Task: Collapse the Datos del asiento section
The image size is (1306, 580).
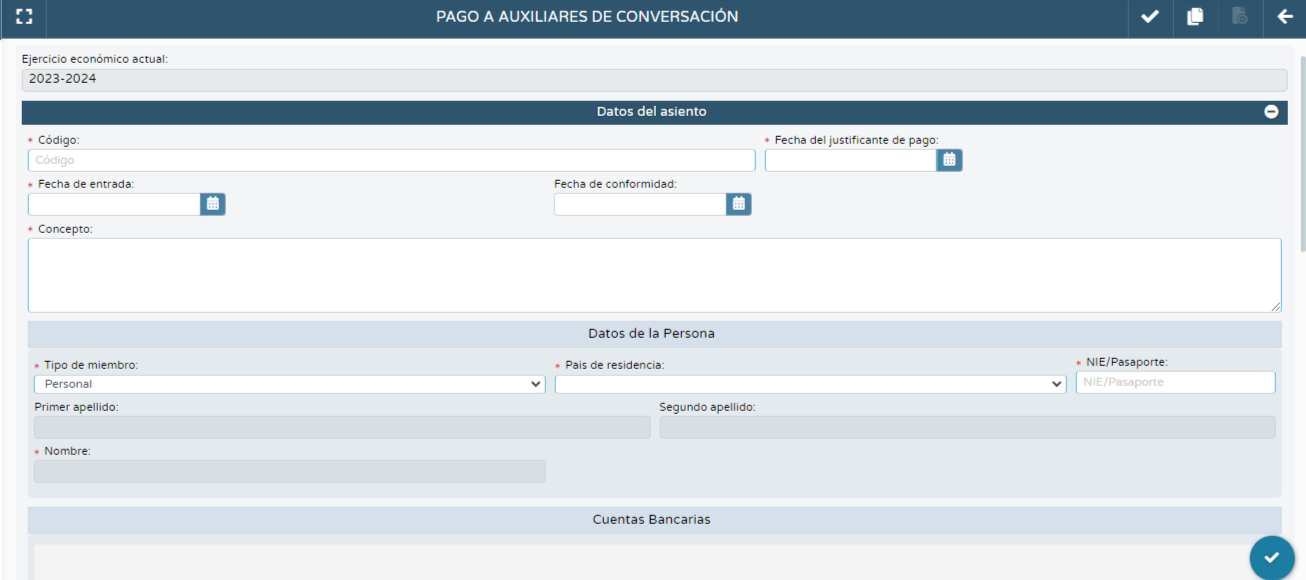Action: 1271,112
